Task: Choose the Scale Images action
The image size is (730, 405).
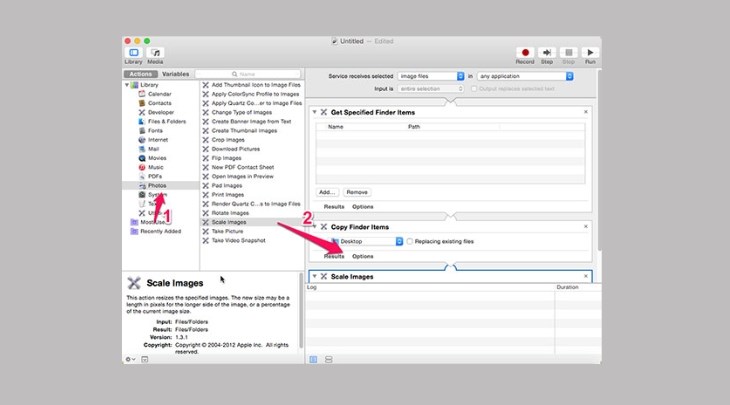Action: tap(230, 222)
